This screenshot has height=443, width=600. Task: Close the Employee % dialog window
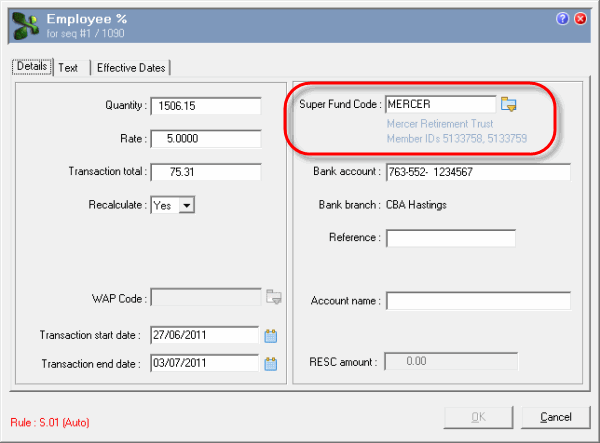(581, 19)
